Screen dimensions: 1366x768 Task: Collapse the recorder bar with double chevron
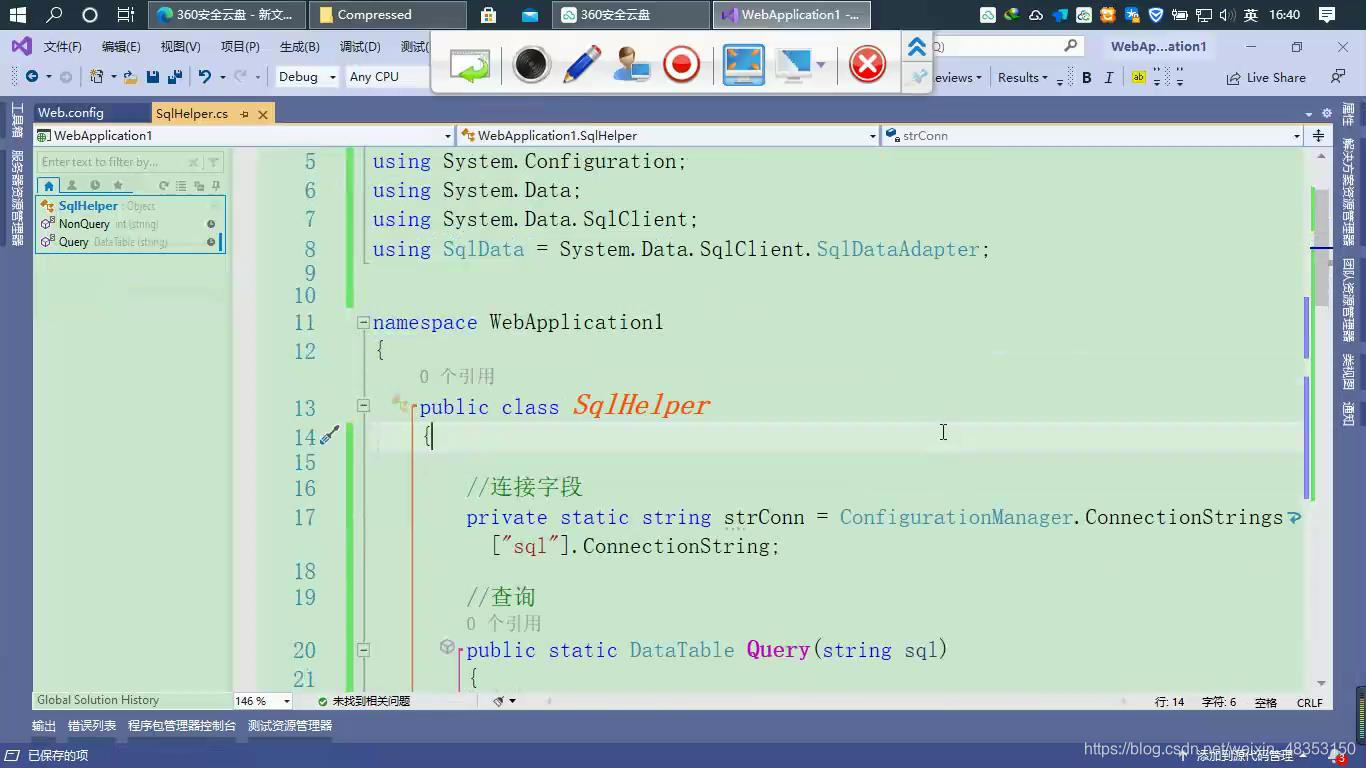point(916,47)
